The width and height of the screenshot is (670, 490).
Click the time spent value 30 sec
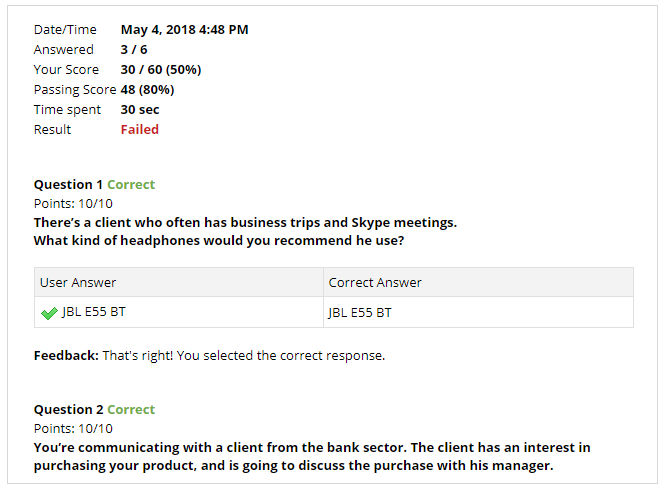[x=140, y=110]
